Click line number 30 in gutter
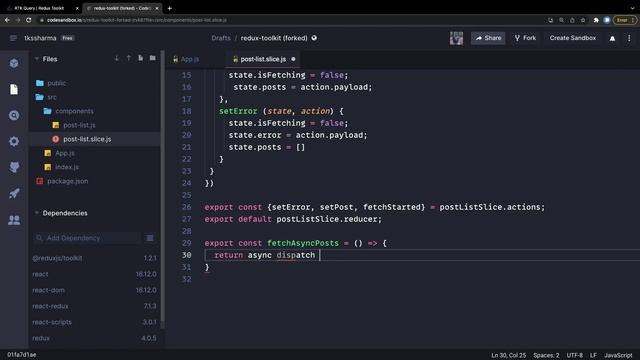This screenshot has width=640, height=360. pyautogui.click(x=187, y=255)
